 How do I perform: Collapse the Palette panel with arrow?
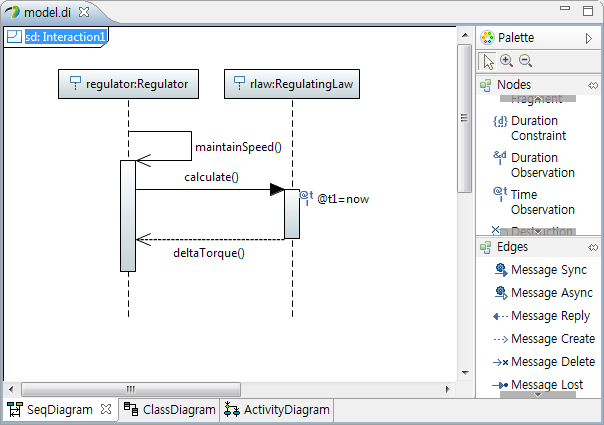[x=589, y=38]
